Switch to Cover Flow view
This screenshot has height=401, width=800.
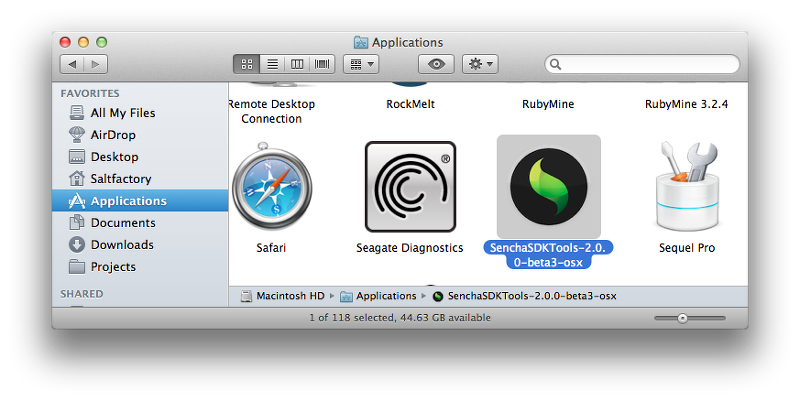(x=322, y=64)
